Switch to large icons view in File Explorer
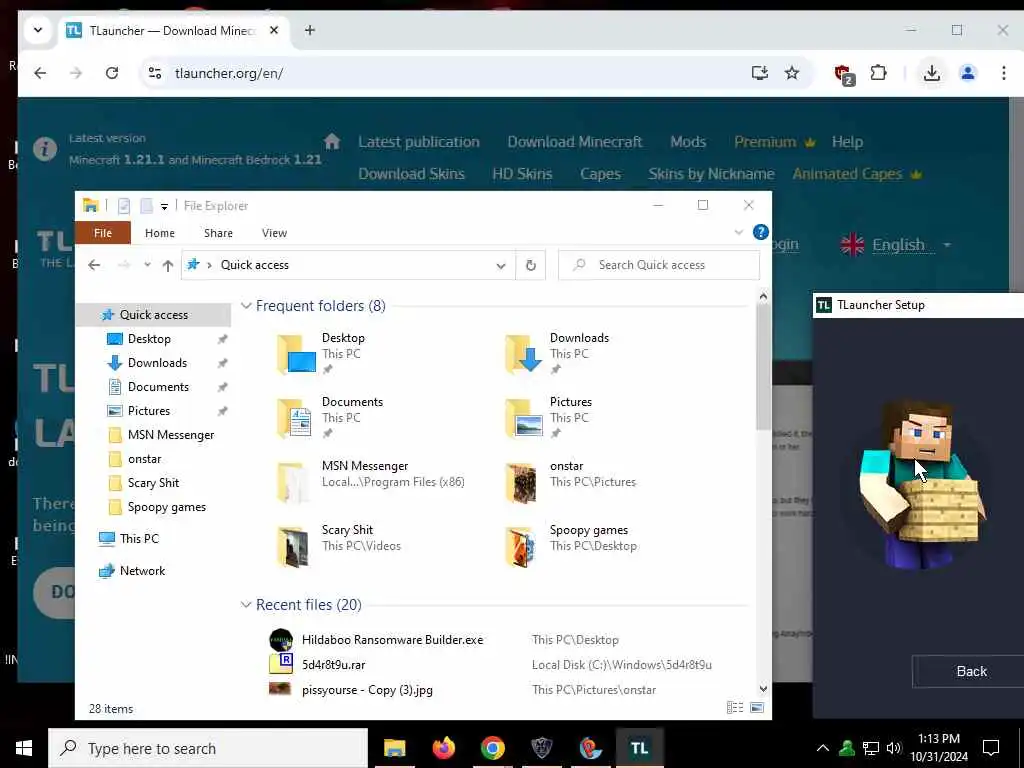This screenshot has width=1024, height=768. [x=757, y=707]
